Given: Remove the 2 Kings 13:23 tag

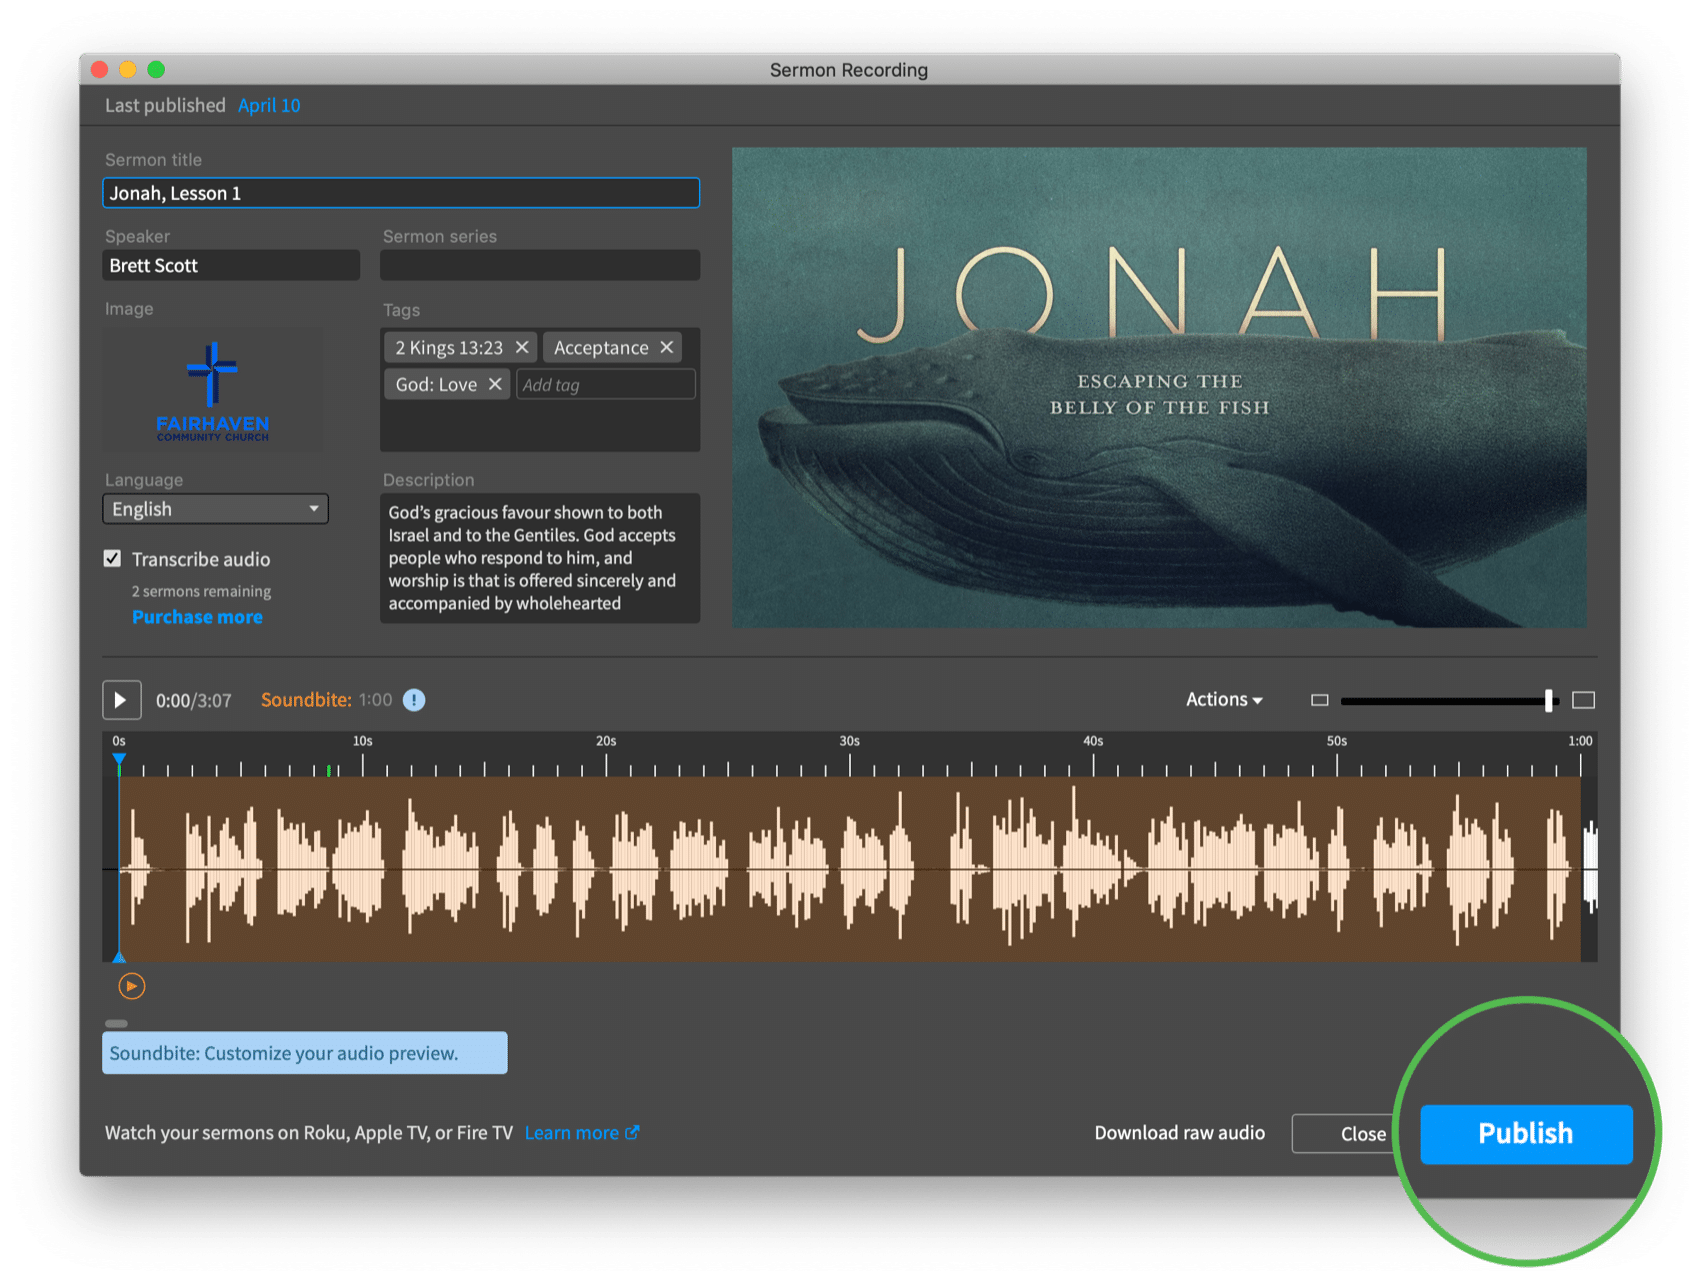Looking at the screenshot, I should [x=522, y=347].
